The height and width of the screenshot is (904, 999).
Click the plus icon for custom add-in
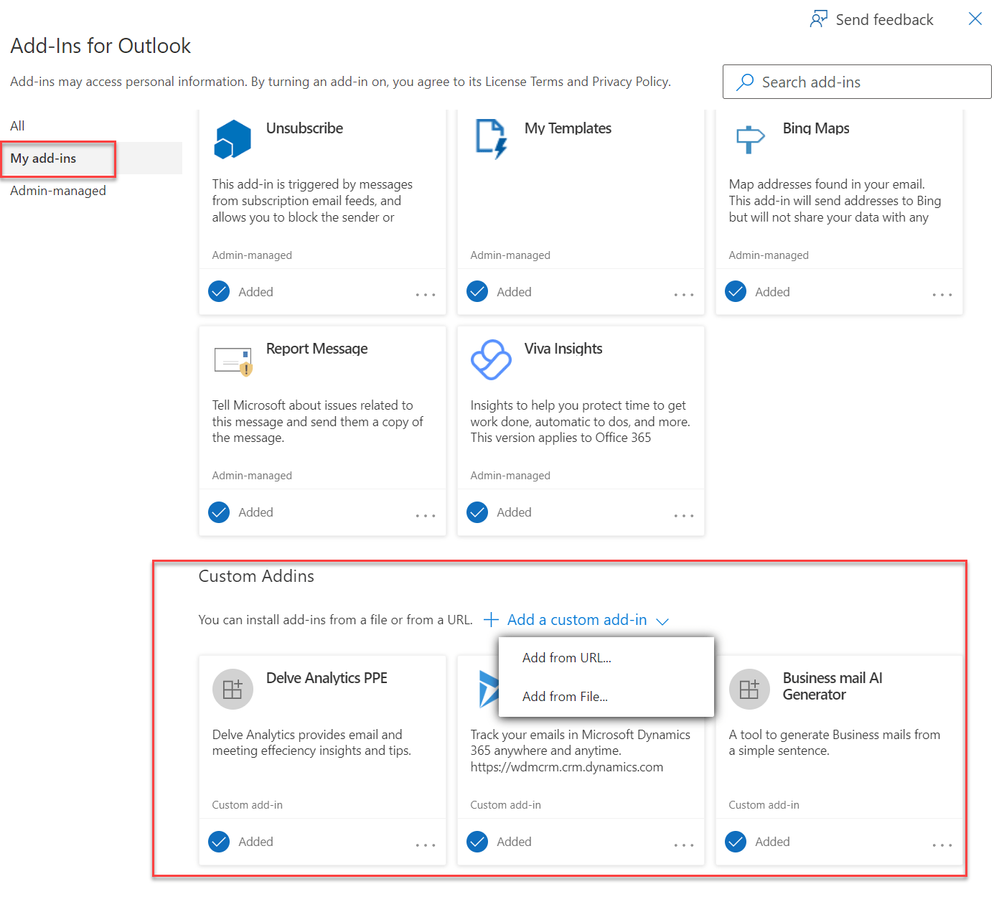pos(491,620)
